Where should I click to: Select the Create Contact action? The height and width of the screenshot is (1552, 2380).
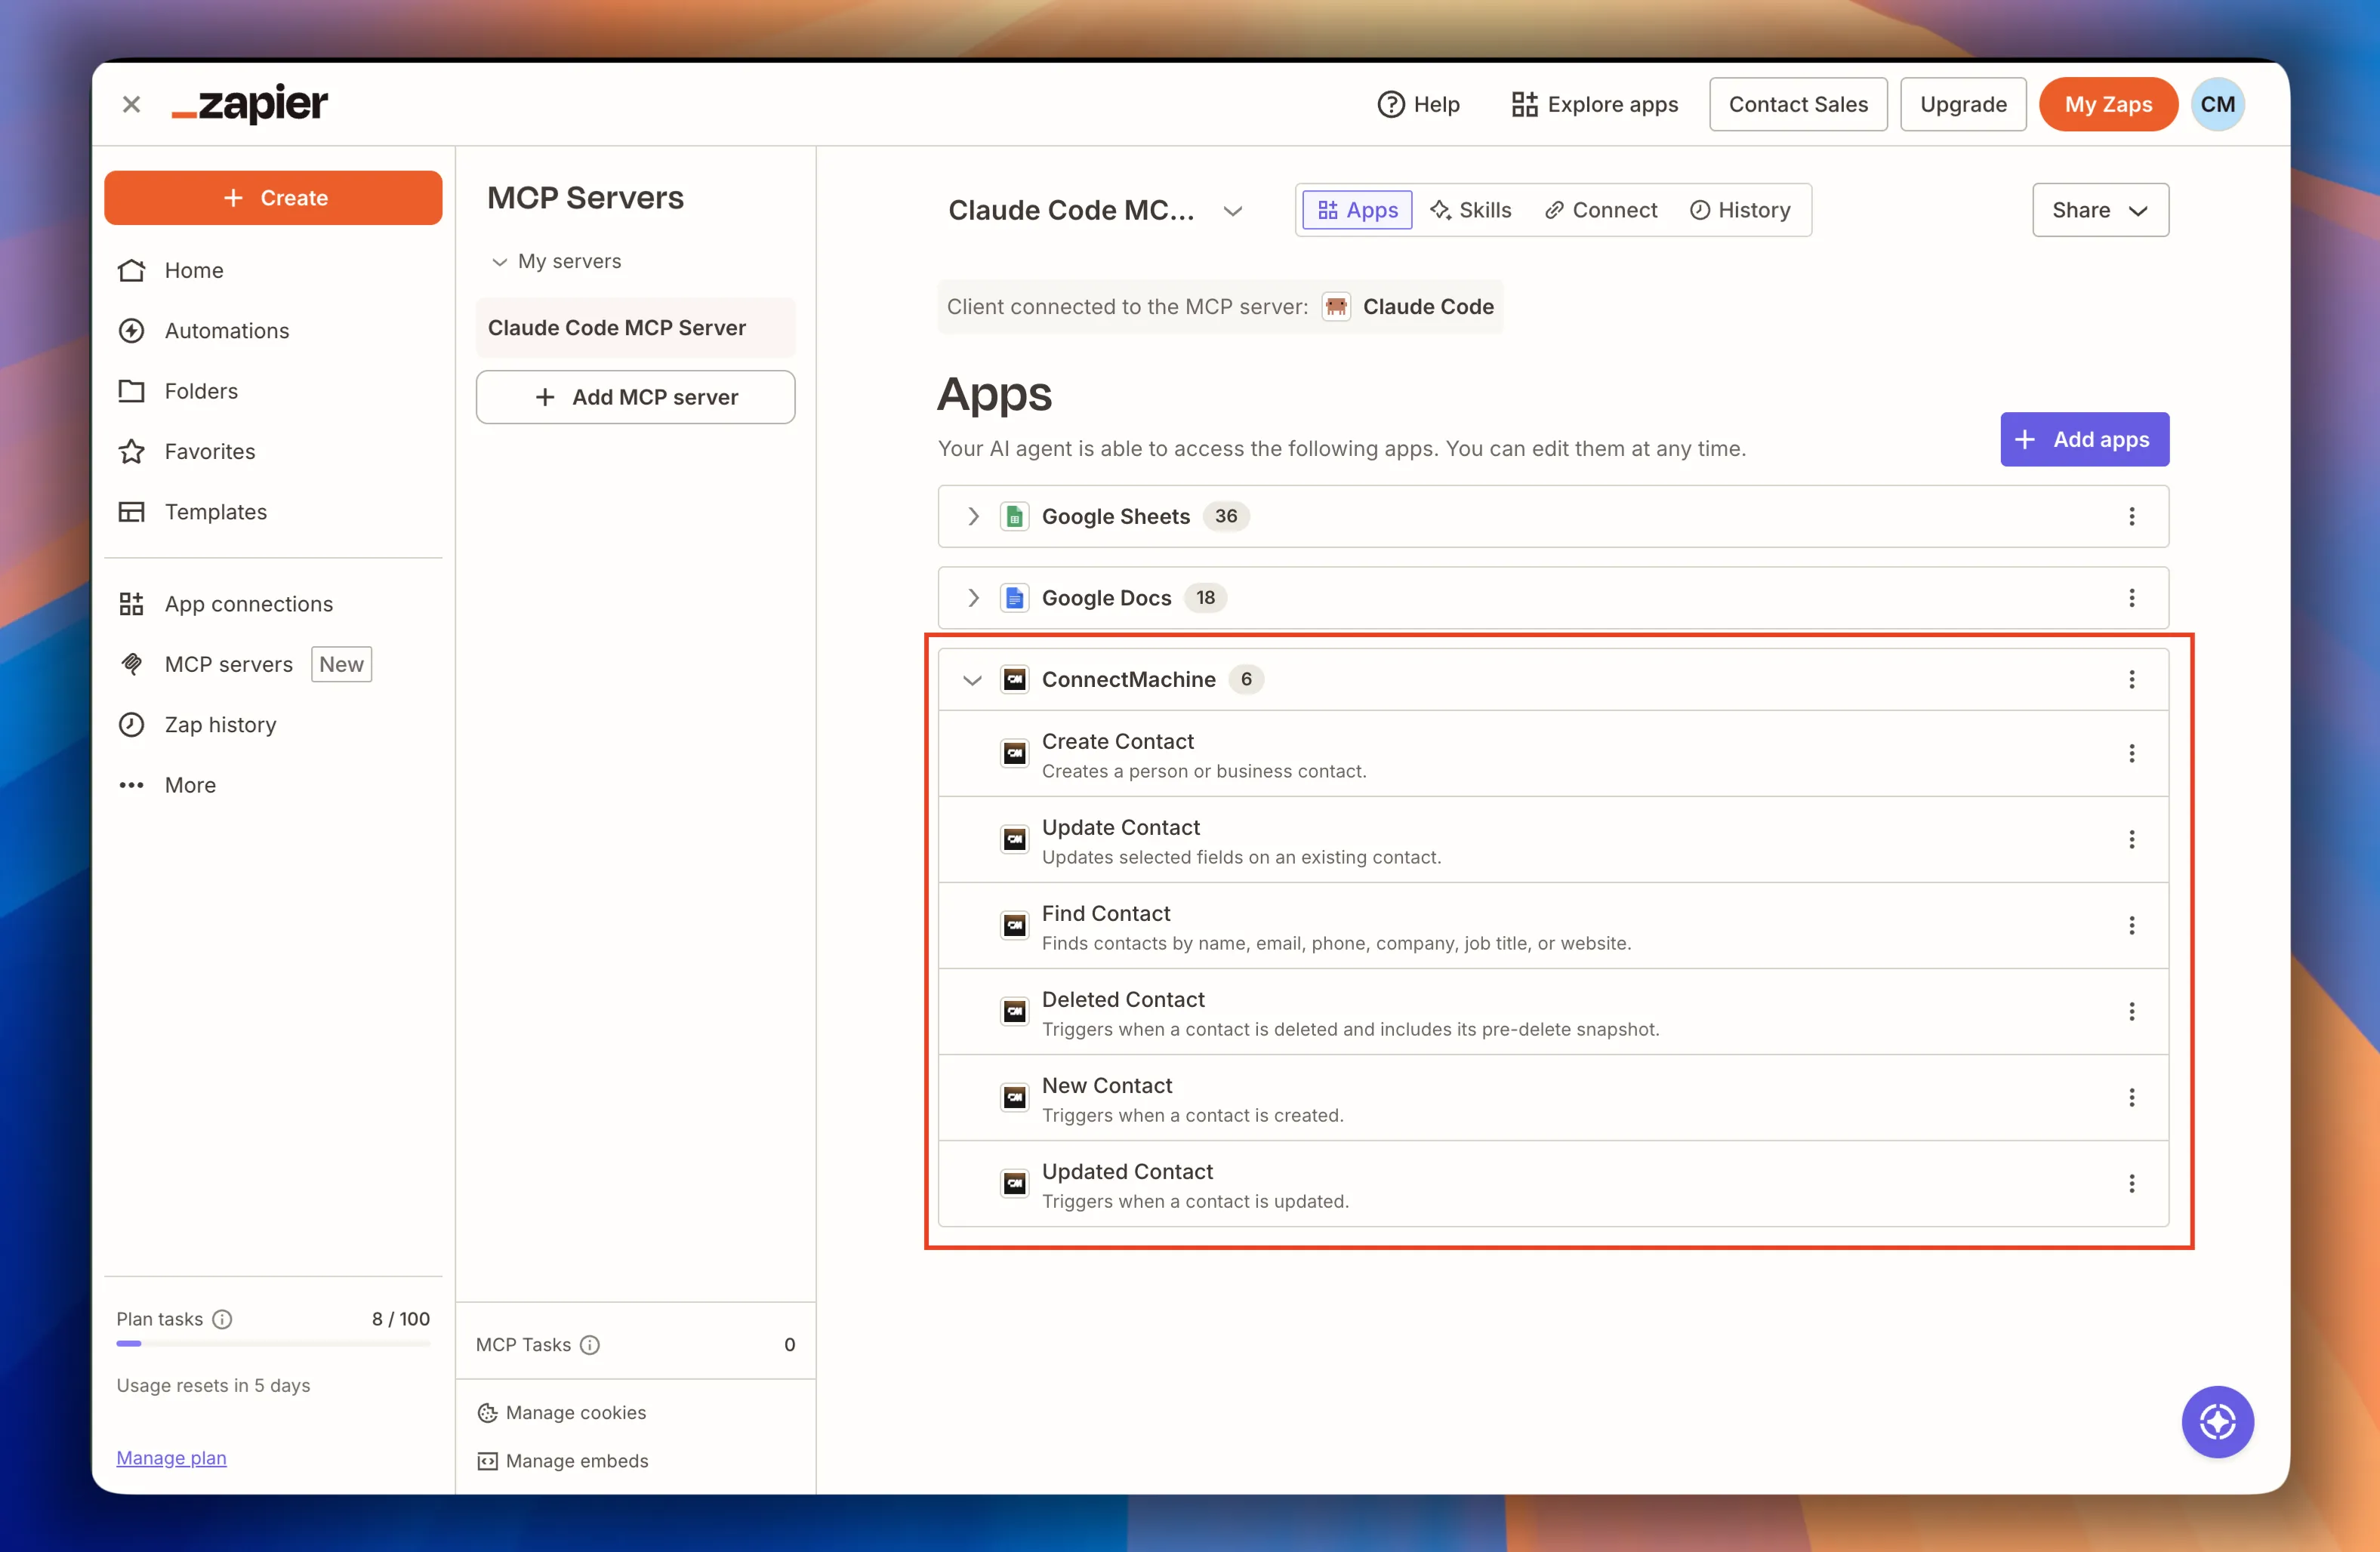[1553, 754]
